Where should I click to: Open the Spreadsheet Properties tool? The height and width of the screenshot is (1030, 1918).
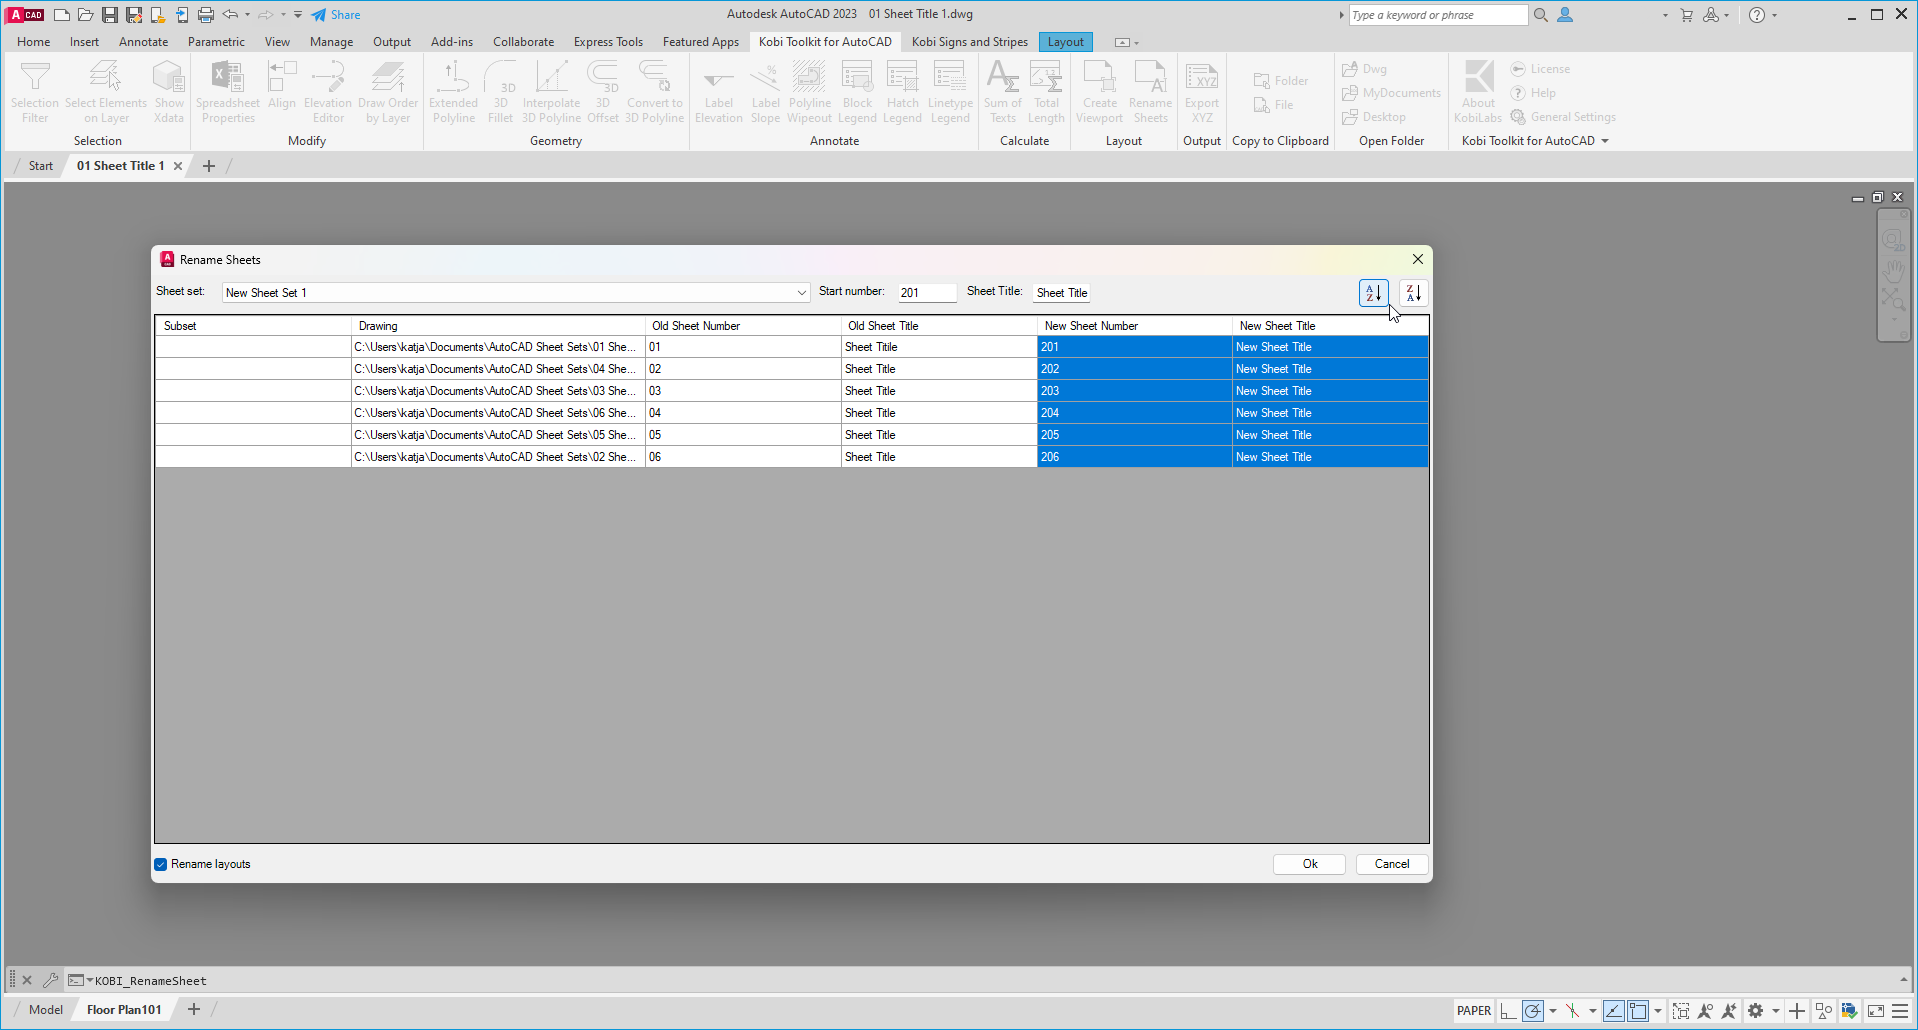227,92
